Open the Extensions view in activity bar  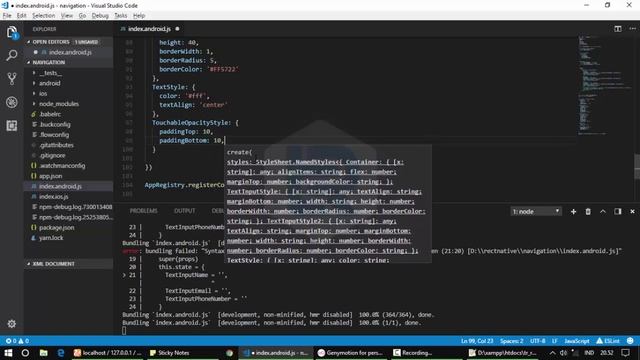click(12, 125)
